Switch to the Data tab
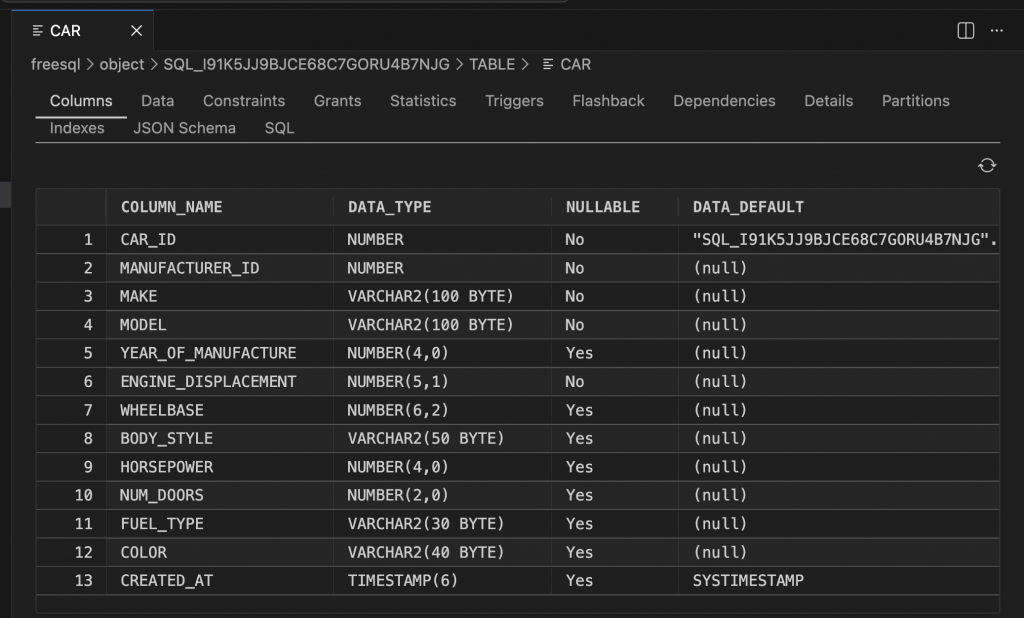Image resolution: width=1024 pixels, height=618 pixels. [x=156, y=101]
